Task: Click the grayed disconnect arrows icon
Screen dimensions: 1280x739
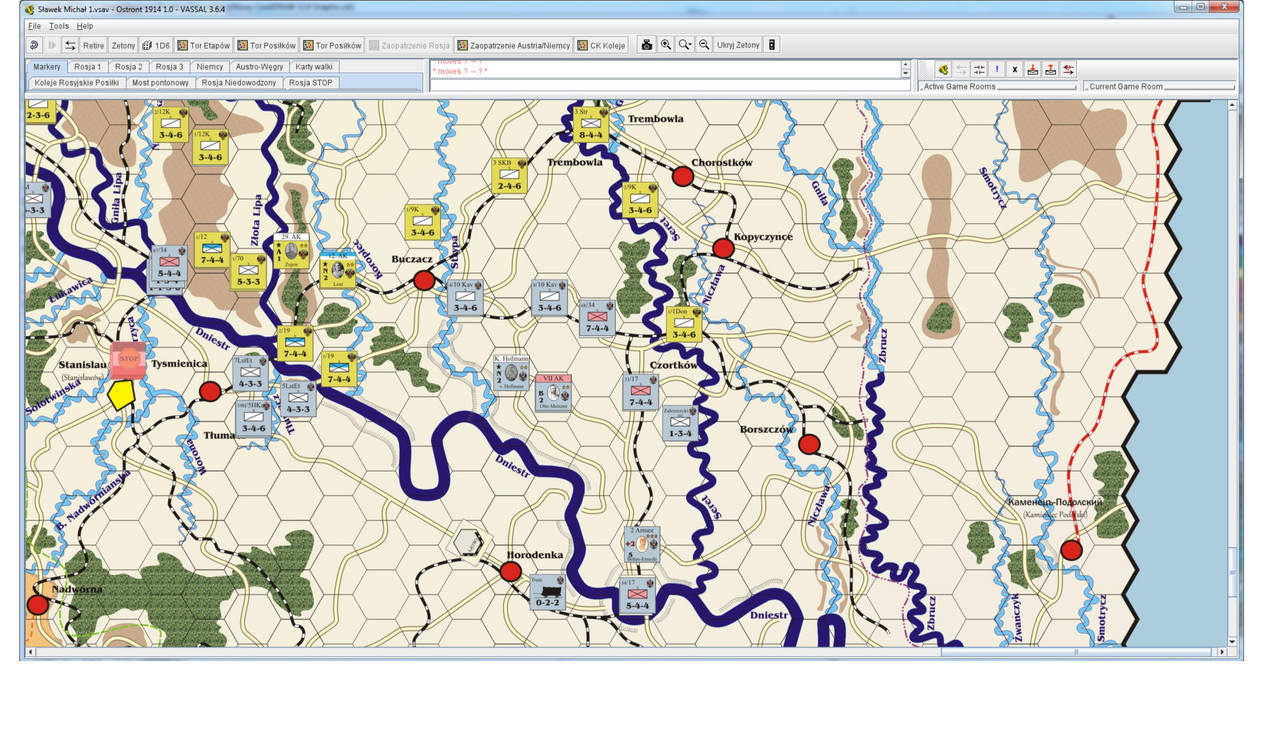Action: tap(961, 69)
